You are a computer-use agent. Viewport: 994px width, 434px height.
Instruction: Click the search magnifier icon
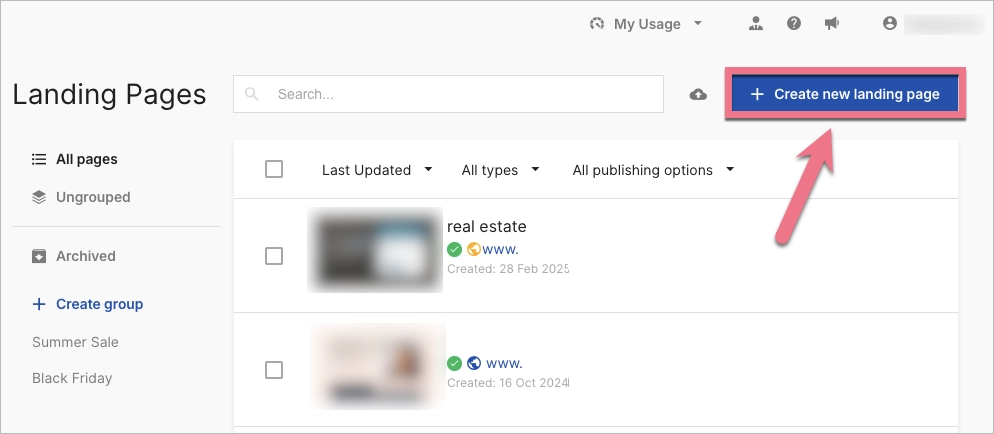pos(252,94)
